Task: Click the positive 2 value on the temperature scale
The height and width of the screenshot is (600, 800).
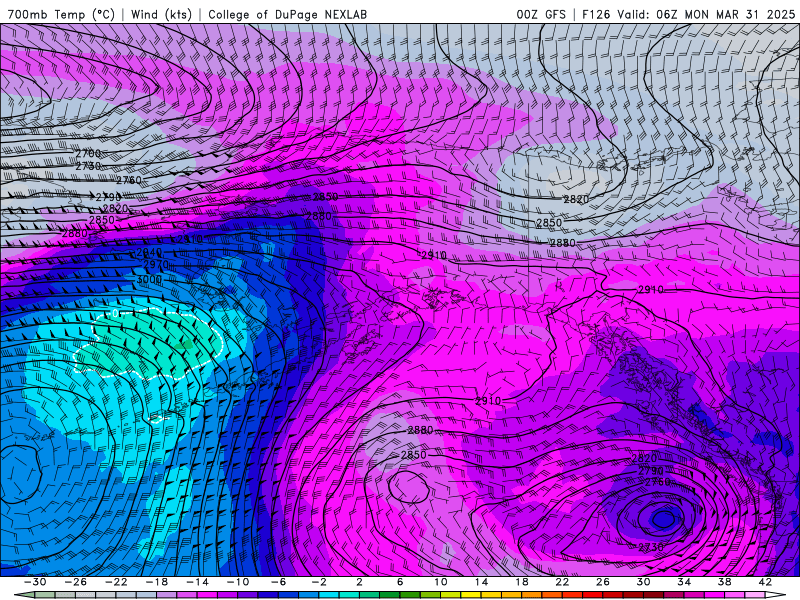Action: pos(359,582)
